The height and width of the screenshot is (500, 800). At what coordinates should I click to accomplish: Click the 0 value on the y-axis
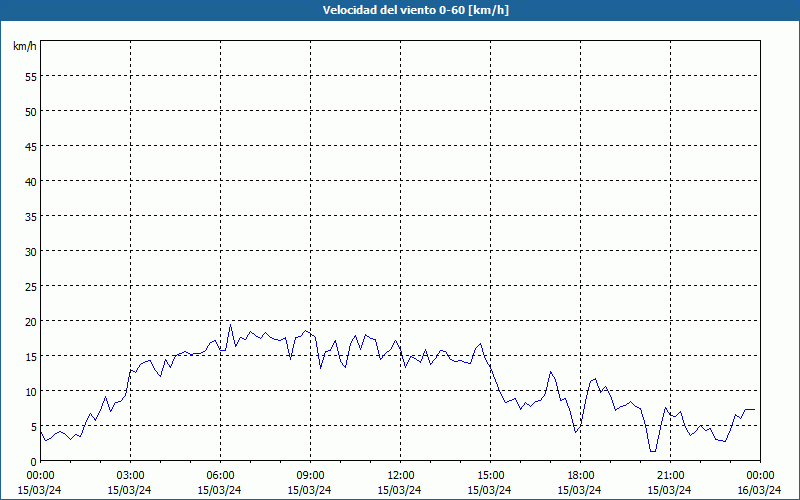(34, 461)
